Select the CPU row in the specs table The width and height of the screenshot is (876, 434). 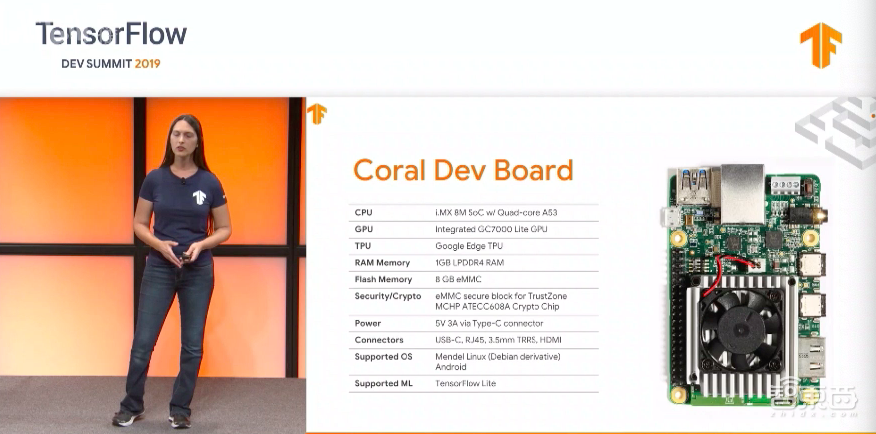click(x=475, y=212)
